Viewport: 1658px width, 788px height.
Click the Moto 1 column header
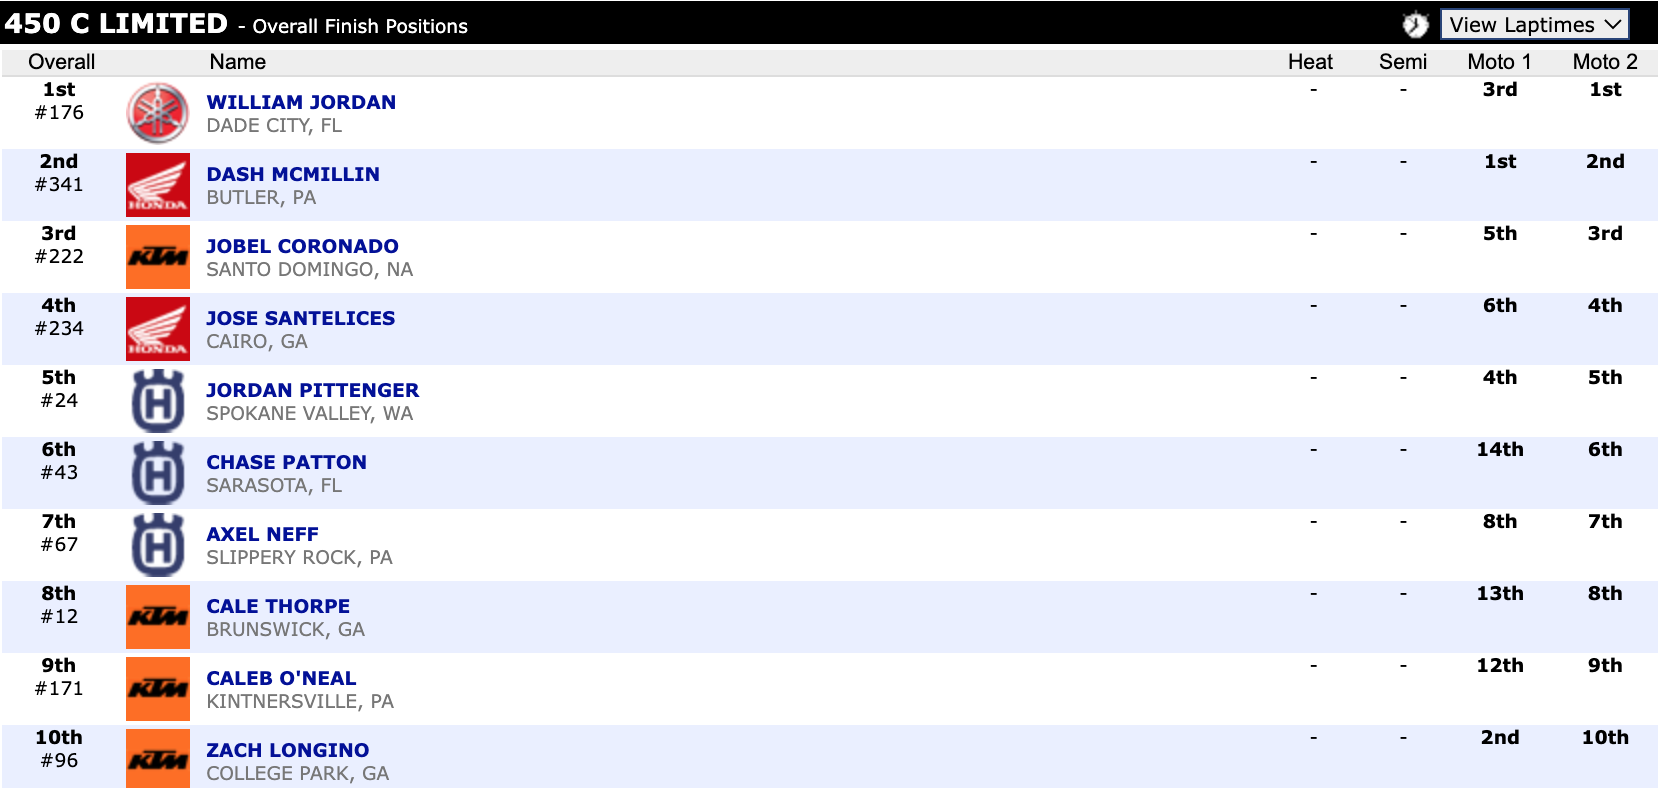(1499, 62)
